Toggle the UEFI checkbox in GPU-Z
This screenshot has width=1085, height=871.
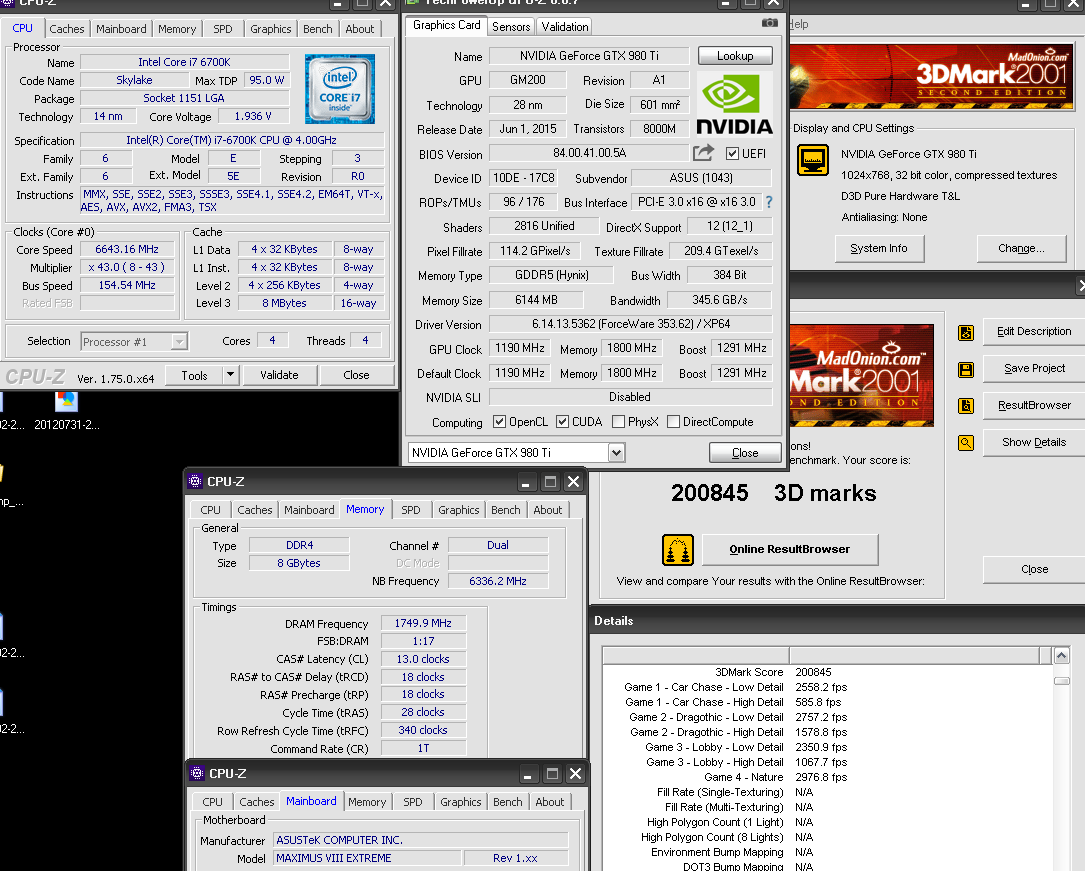[x=732, y=153]
